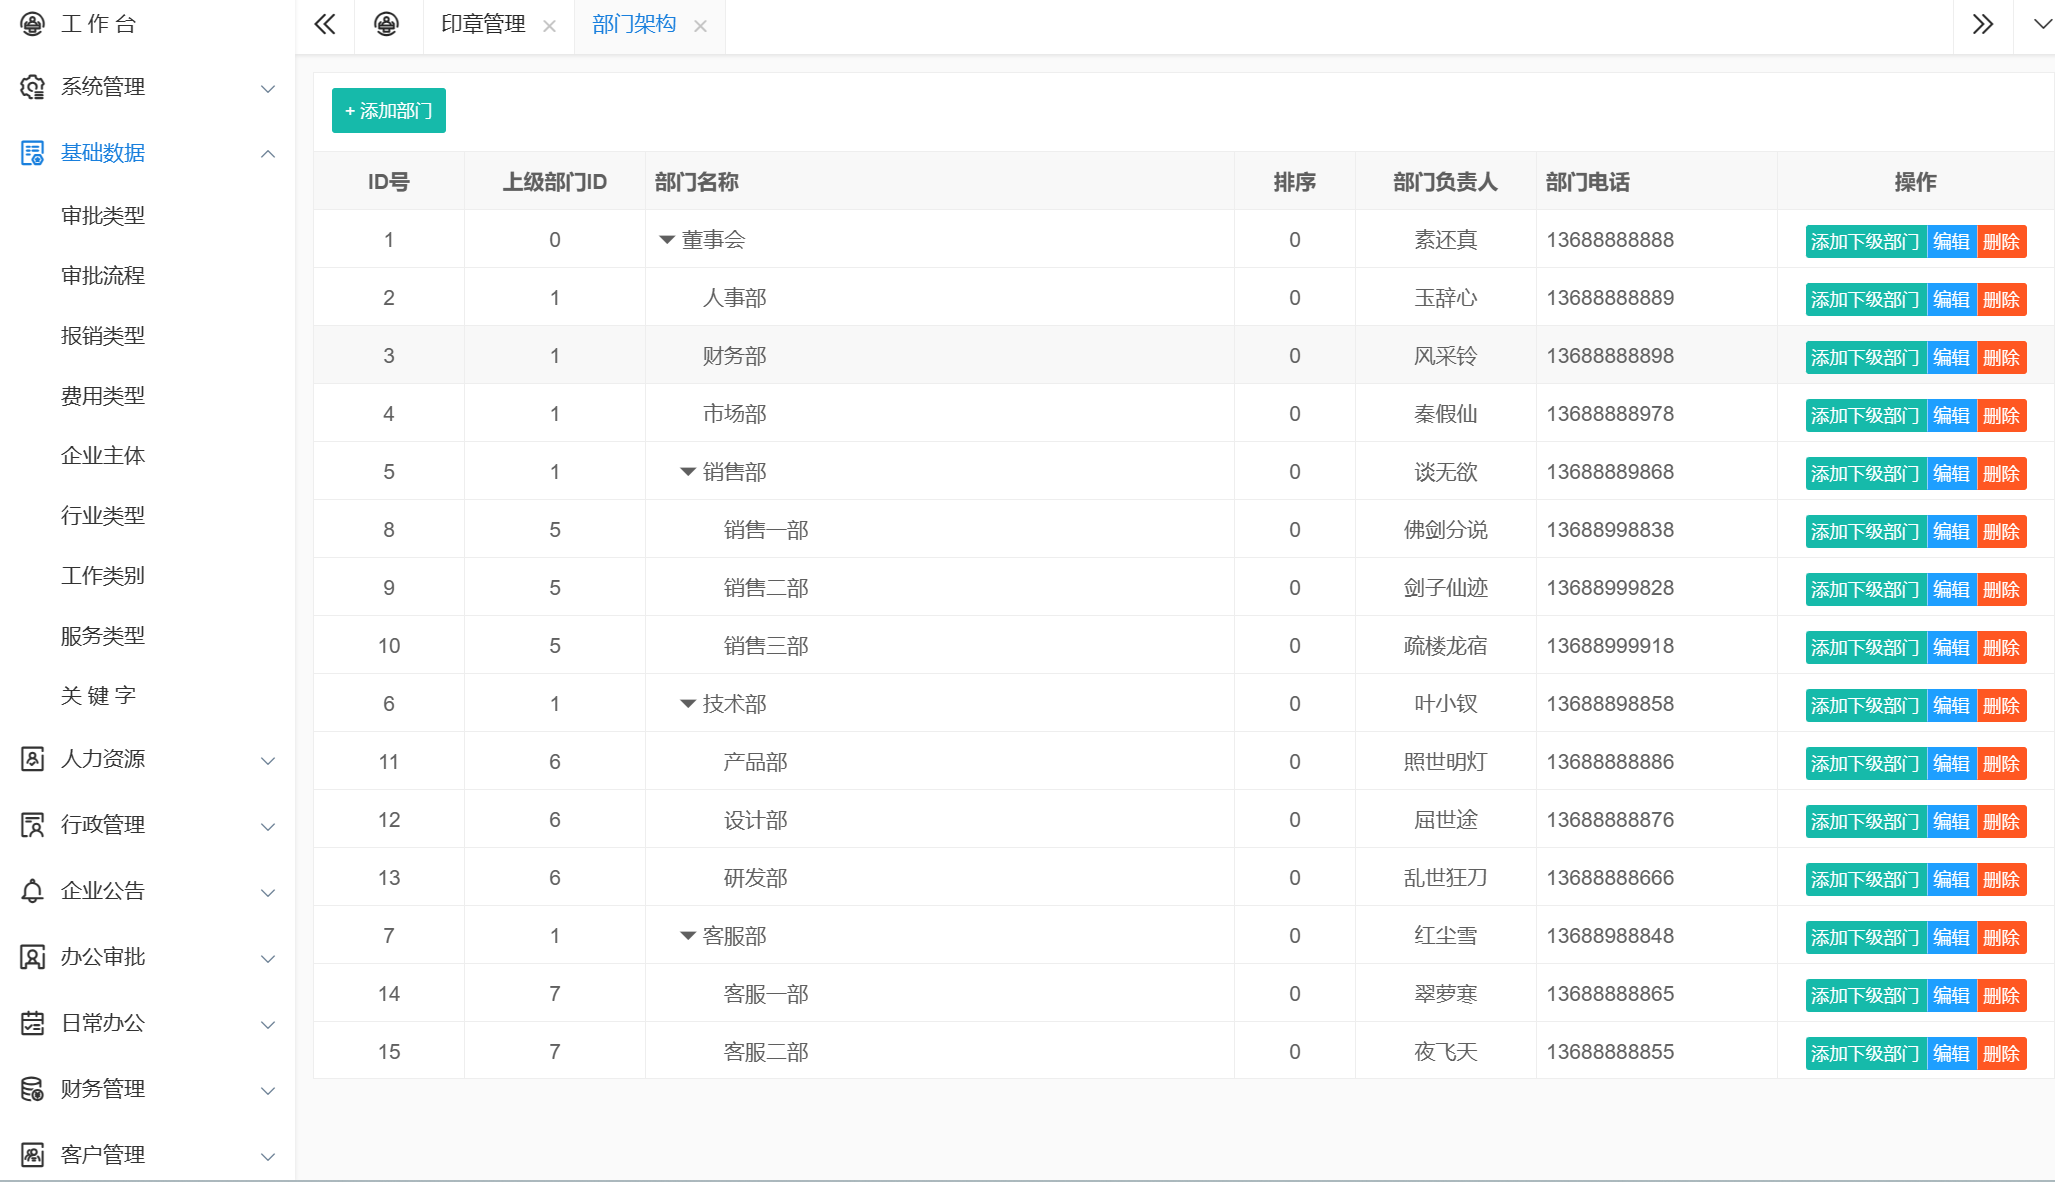The image size is (2055, 1182).
Task: Close the 部门架构 tab
Action: click(700, 26)
